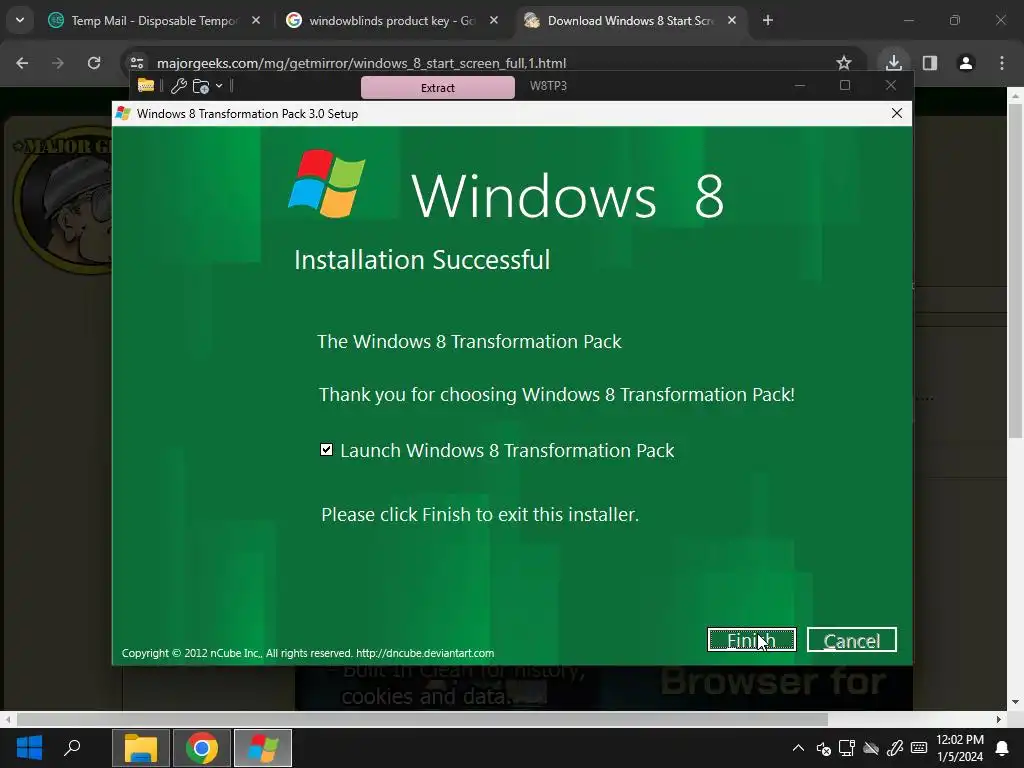Open the notifications bell icon
The width and height of the screenshot is (1024, 768).
1002,748
